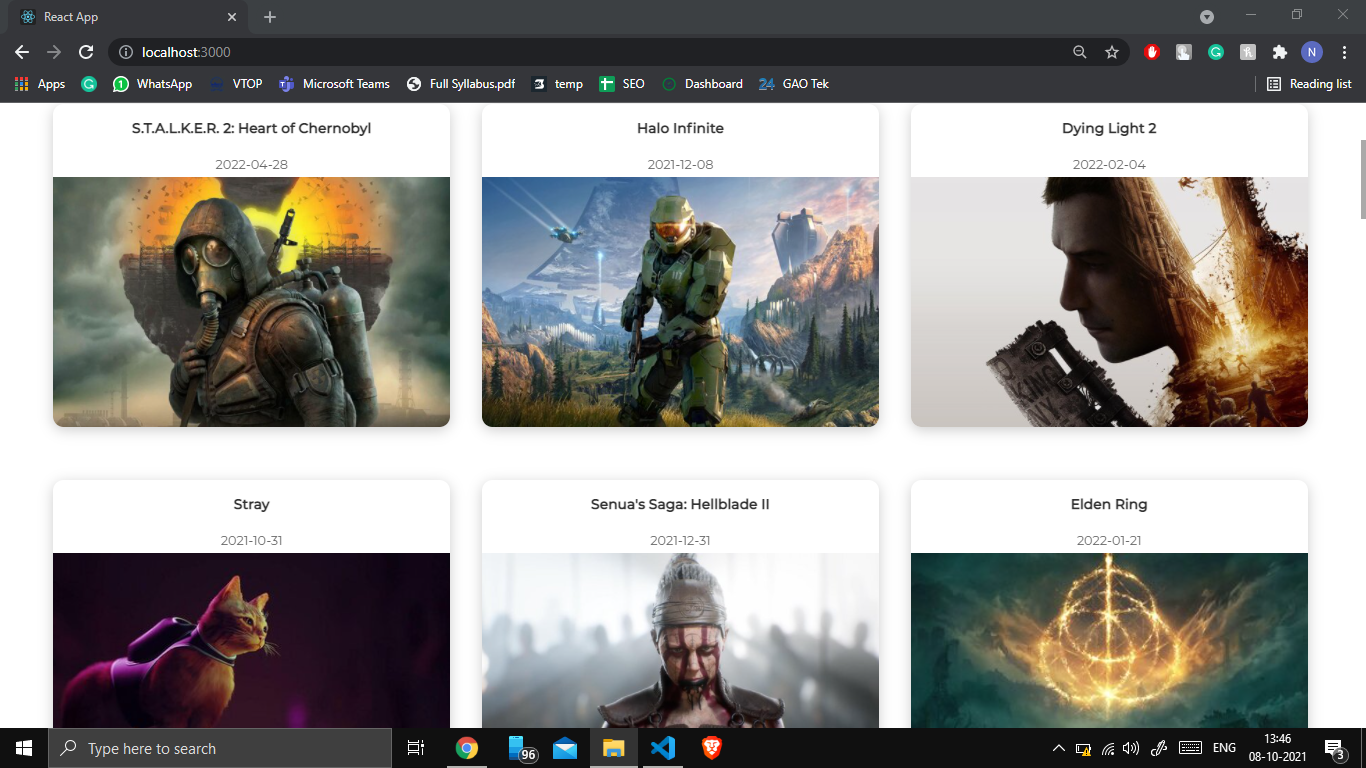Open Chrome three-dot menu
Screen dimensions: 1366x768
click(1345, 52)
